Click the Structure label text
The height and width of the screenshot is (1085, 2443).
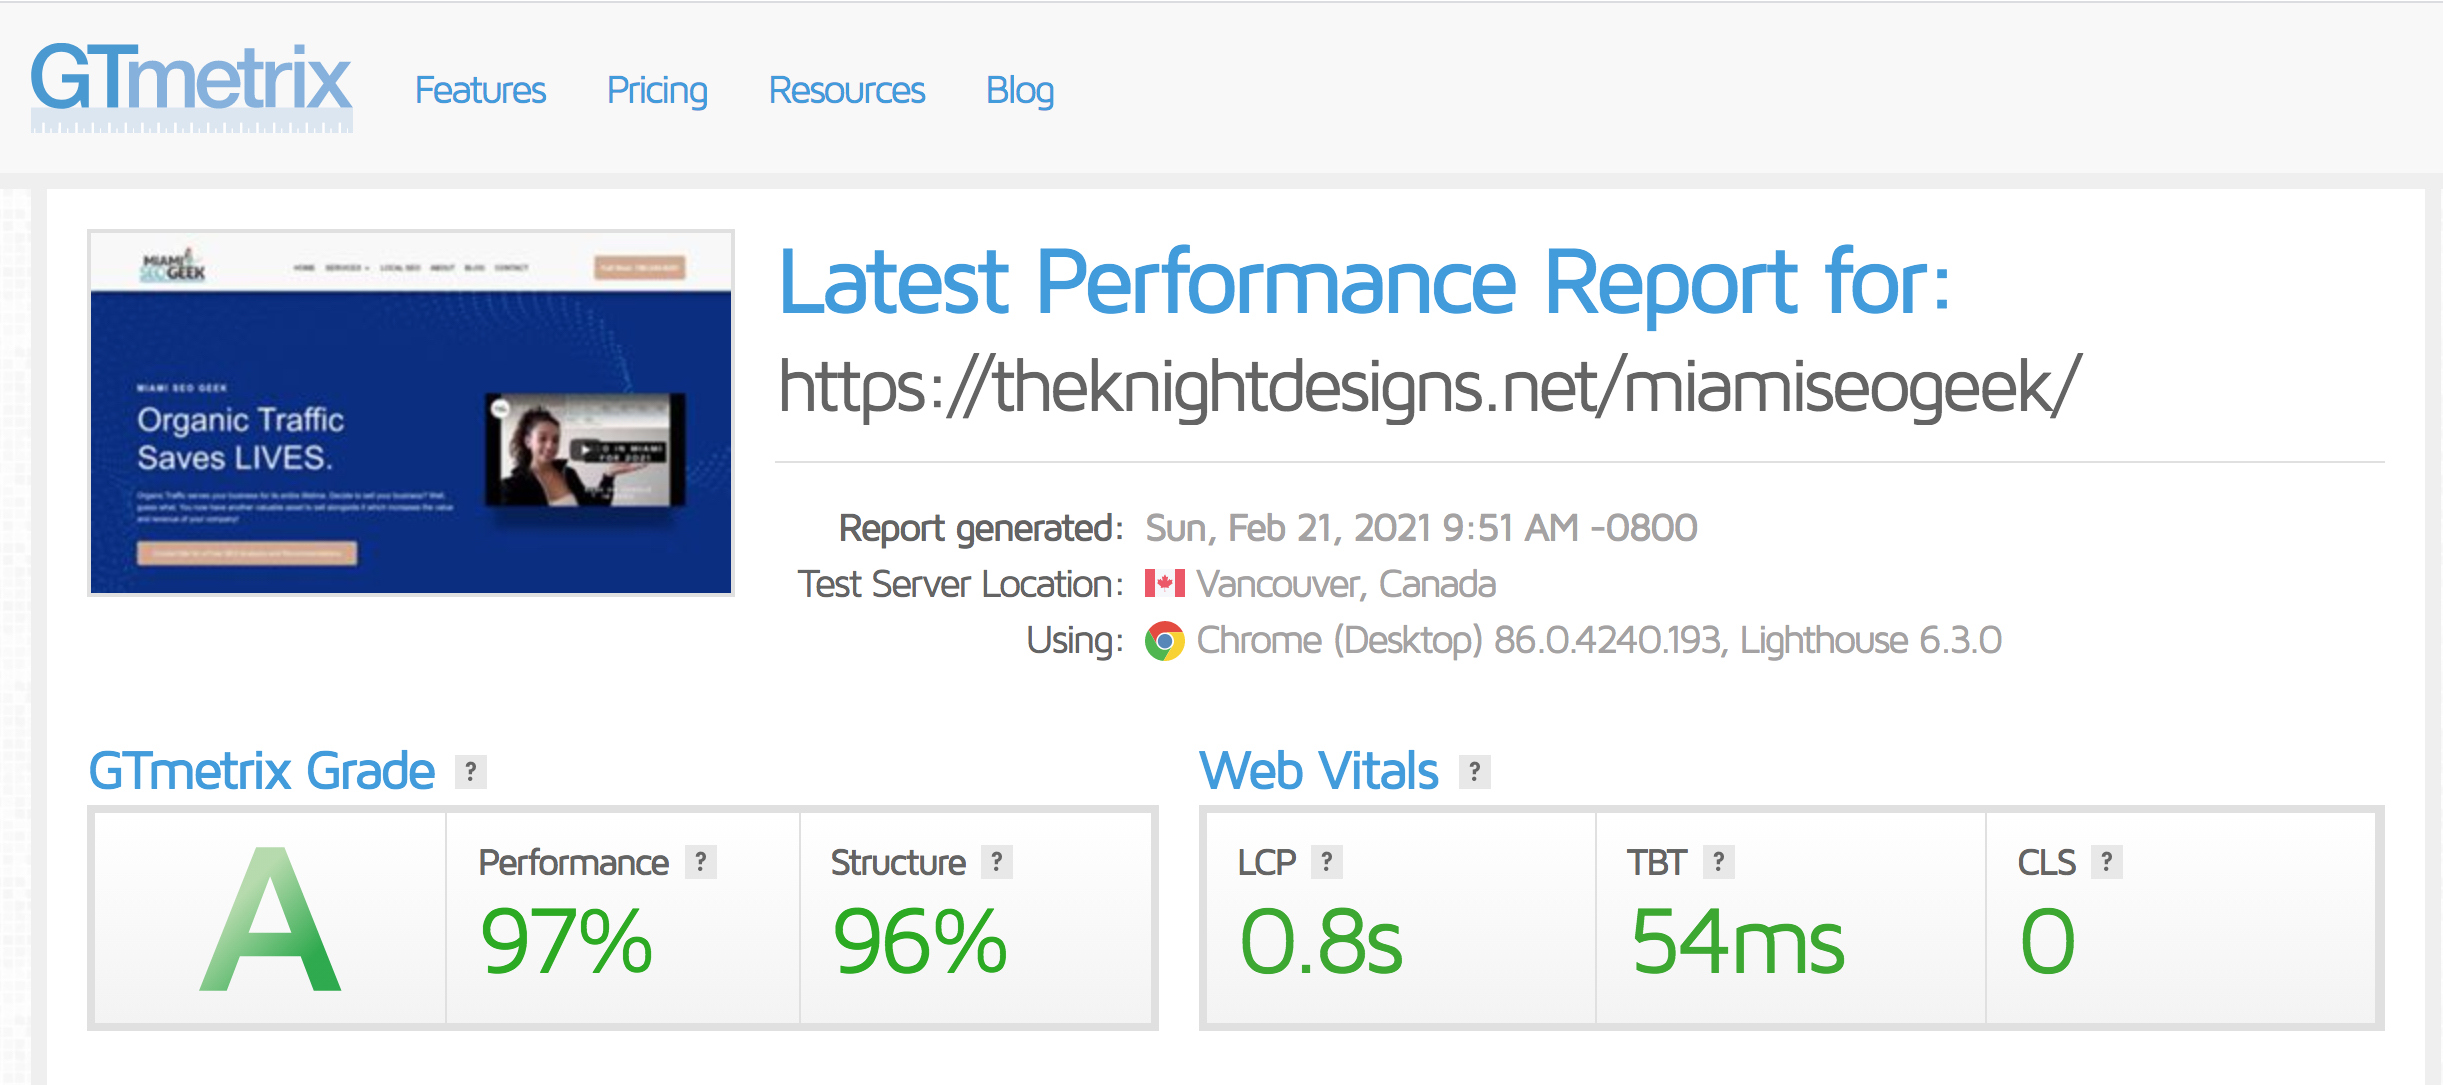pos(898,862)
